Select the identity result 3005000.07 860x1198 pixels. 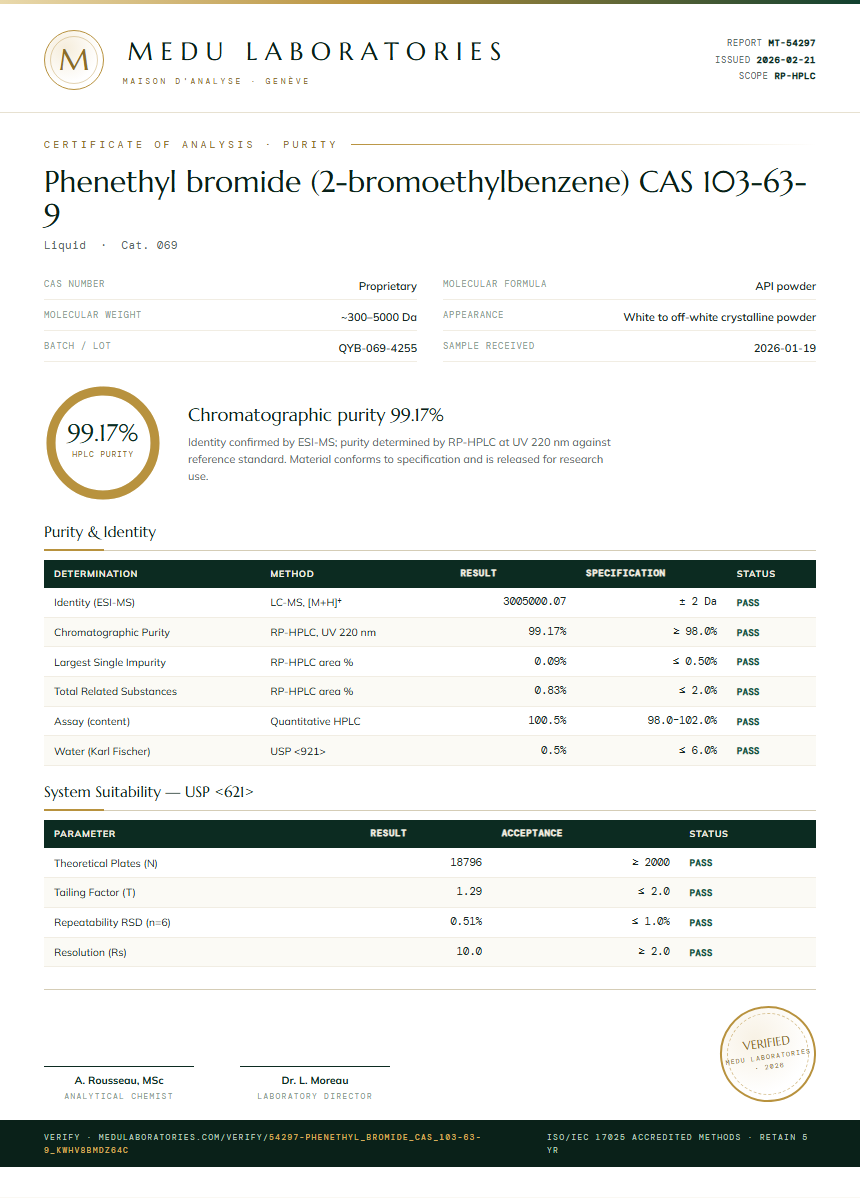pyautogui.click(x=535, y=601)
